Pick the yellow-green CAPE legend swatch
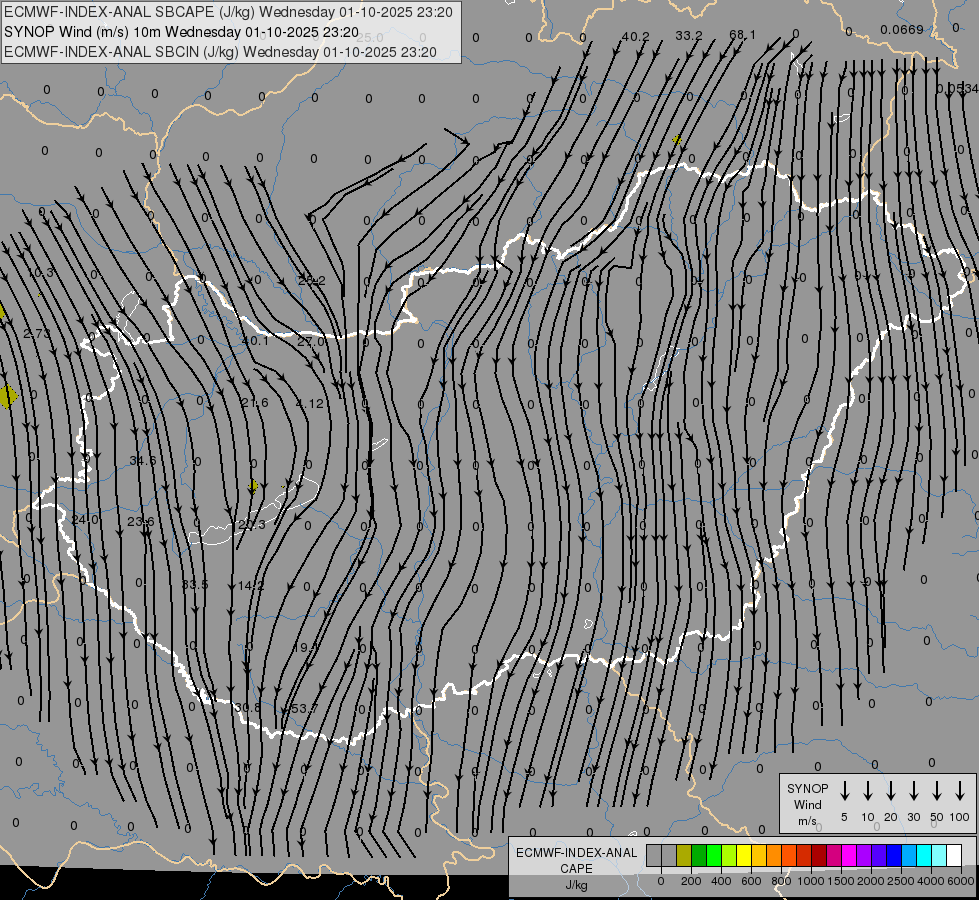 tap(729, 856)
